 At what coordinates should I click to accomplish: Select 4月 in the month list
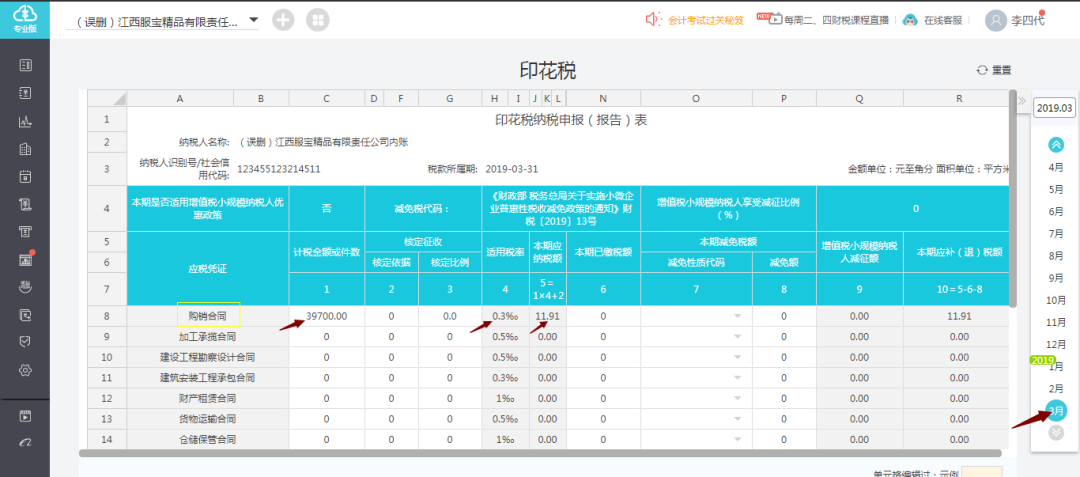[1055, 167]
